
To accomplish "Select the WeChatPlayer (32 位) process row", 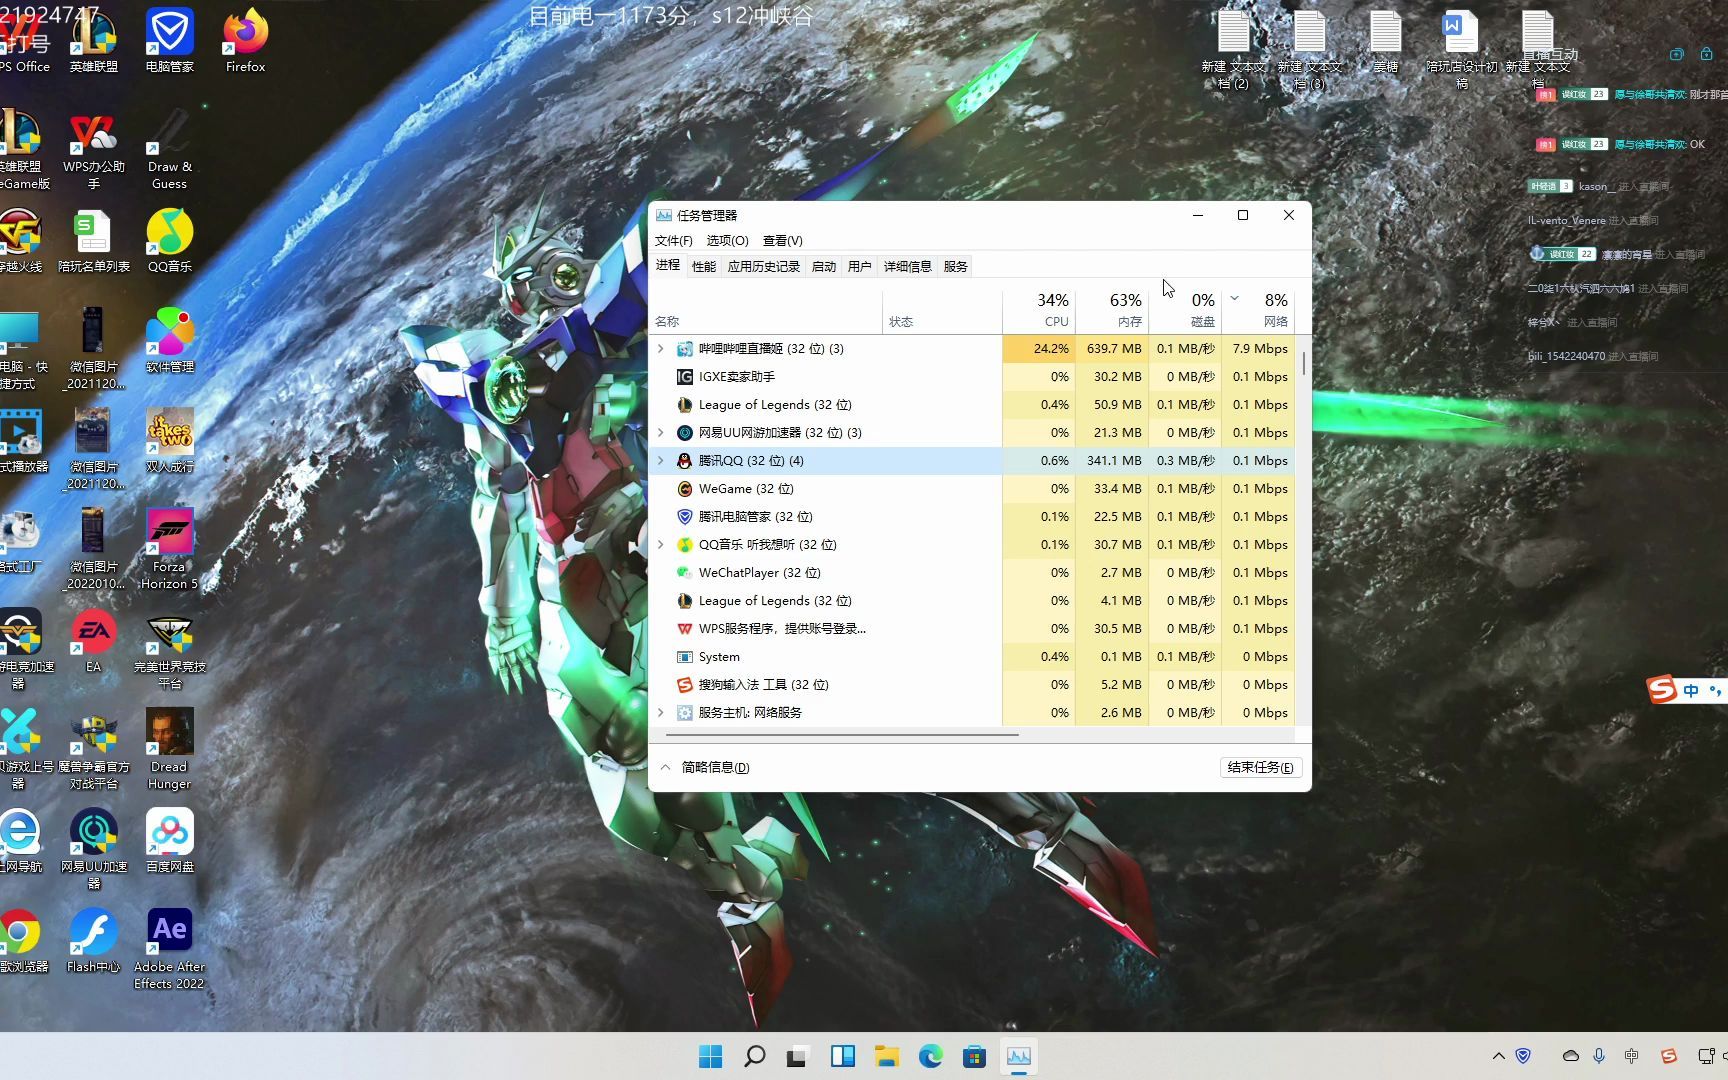I will coord(972,572).
